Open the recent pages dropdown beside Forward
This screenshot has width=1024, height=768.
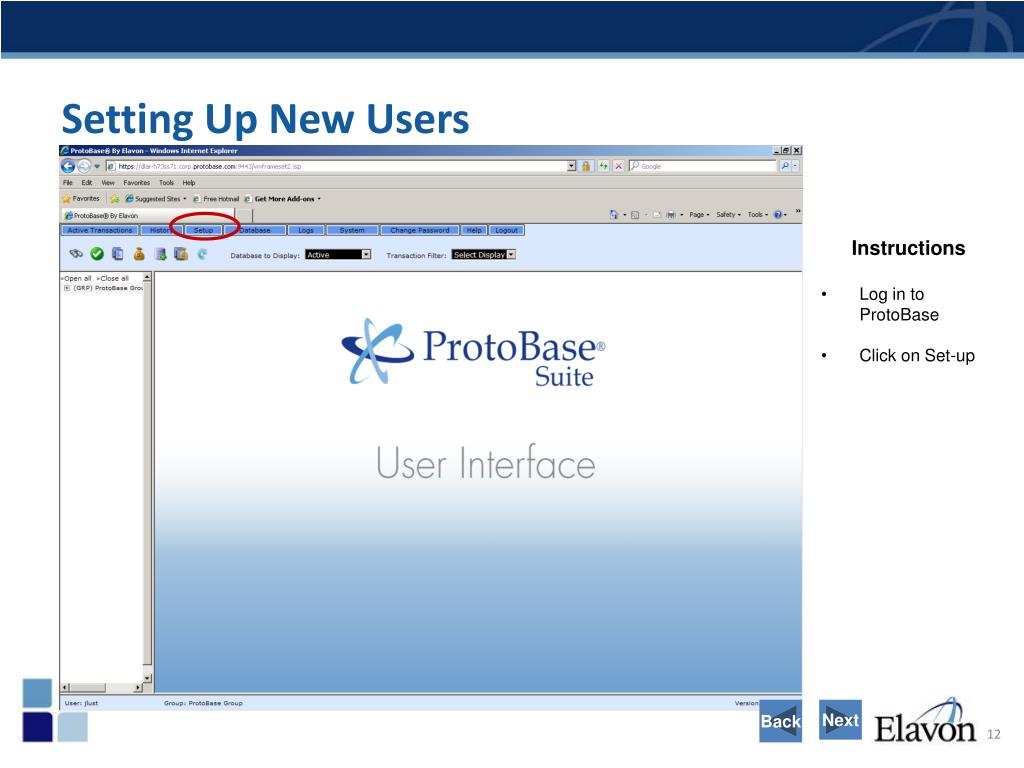[x=97, y=166]
